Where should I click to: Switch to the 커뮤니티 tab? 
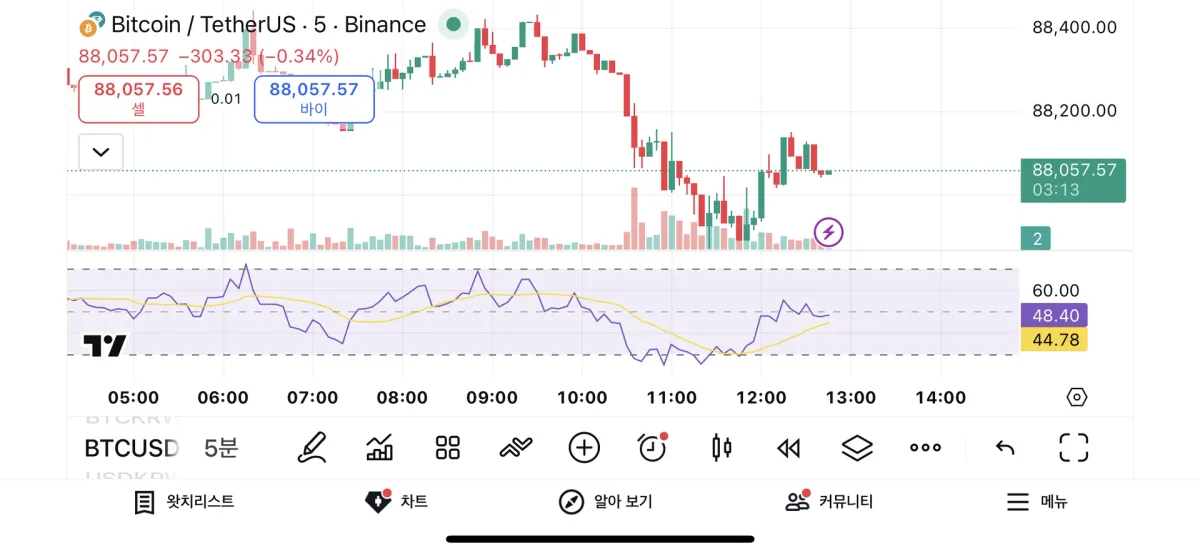click(829, 502)
